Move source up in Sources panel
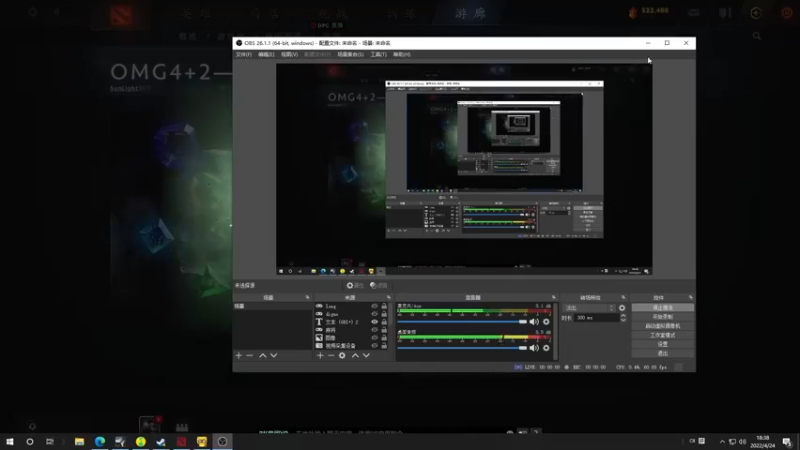This screenshot has width=800, height=450. click(x=355, y=356)
